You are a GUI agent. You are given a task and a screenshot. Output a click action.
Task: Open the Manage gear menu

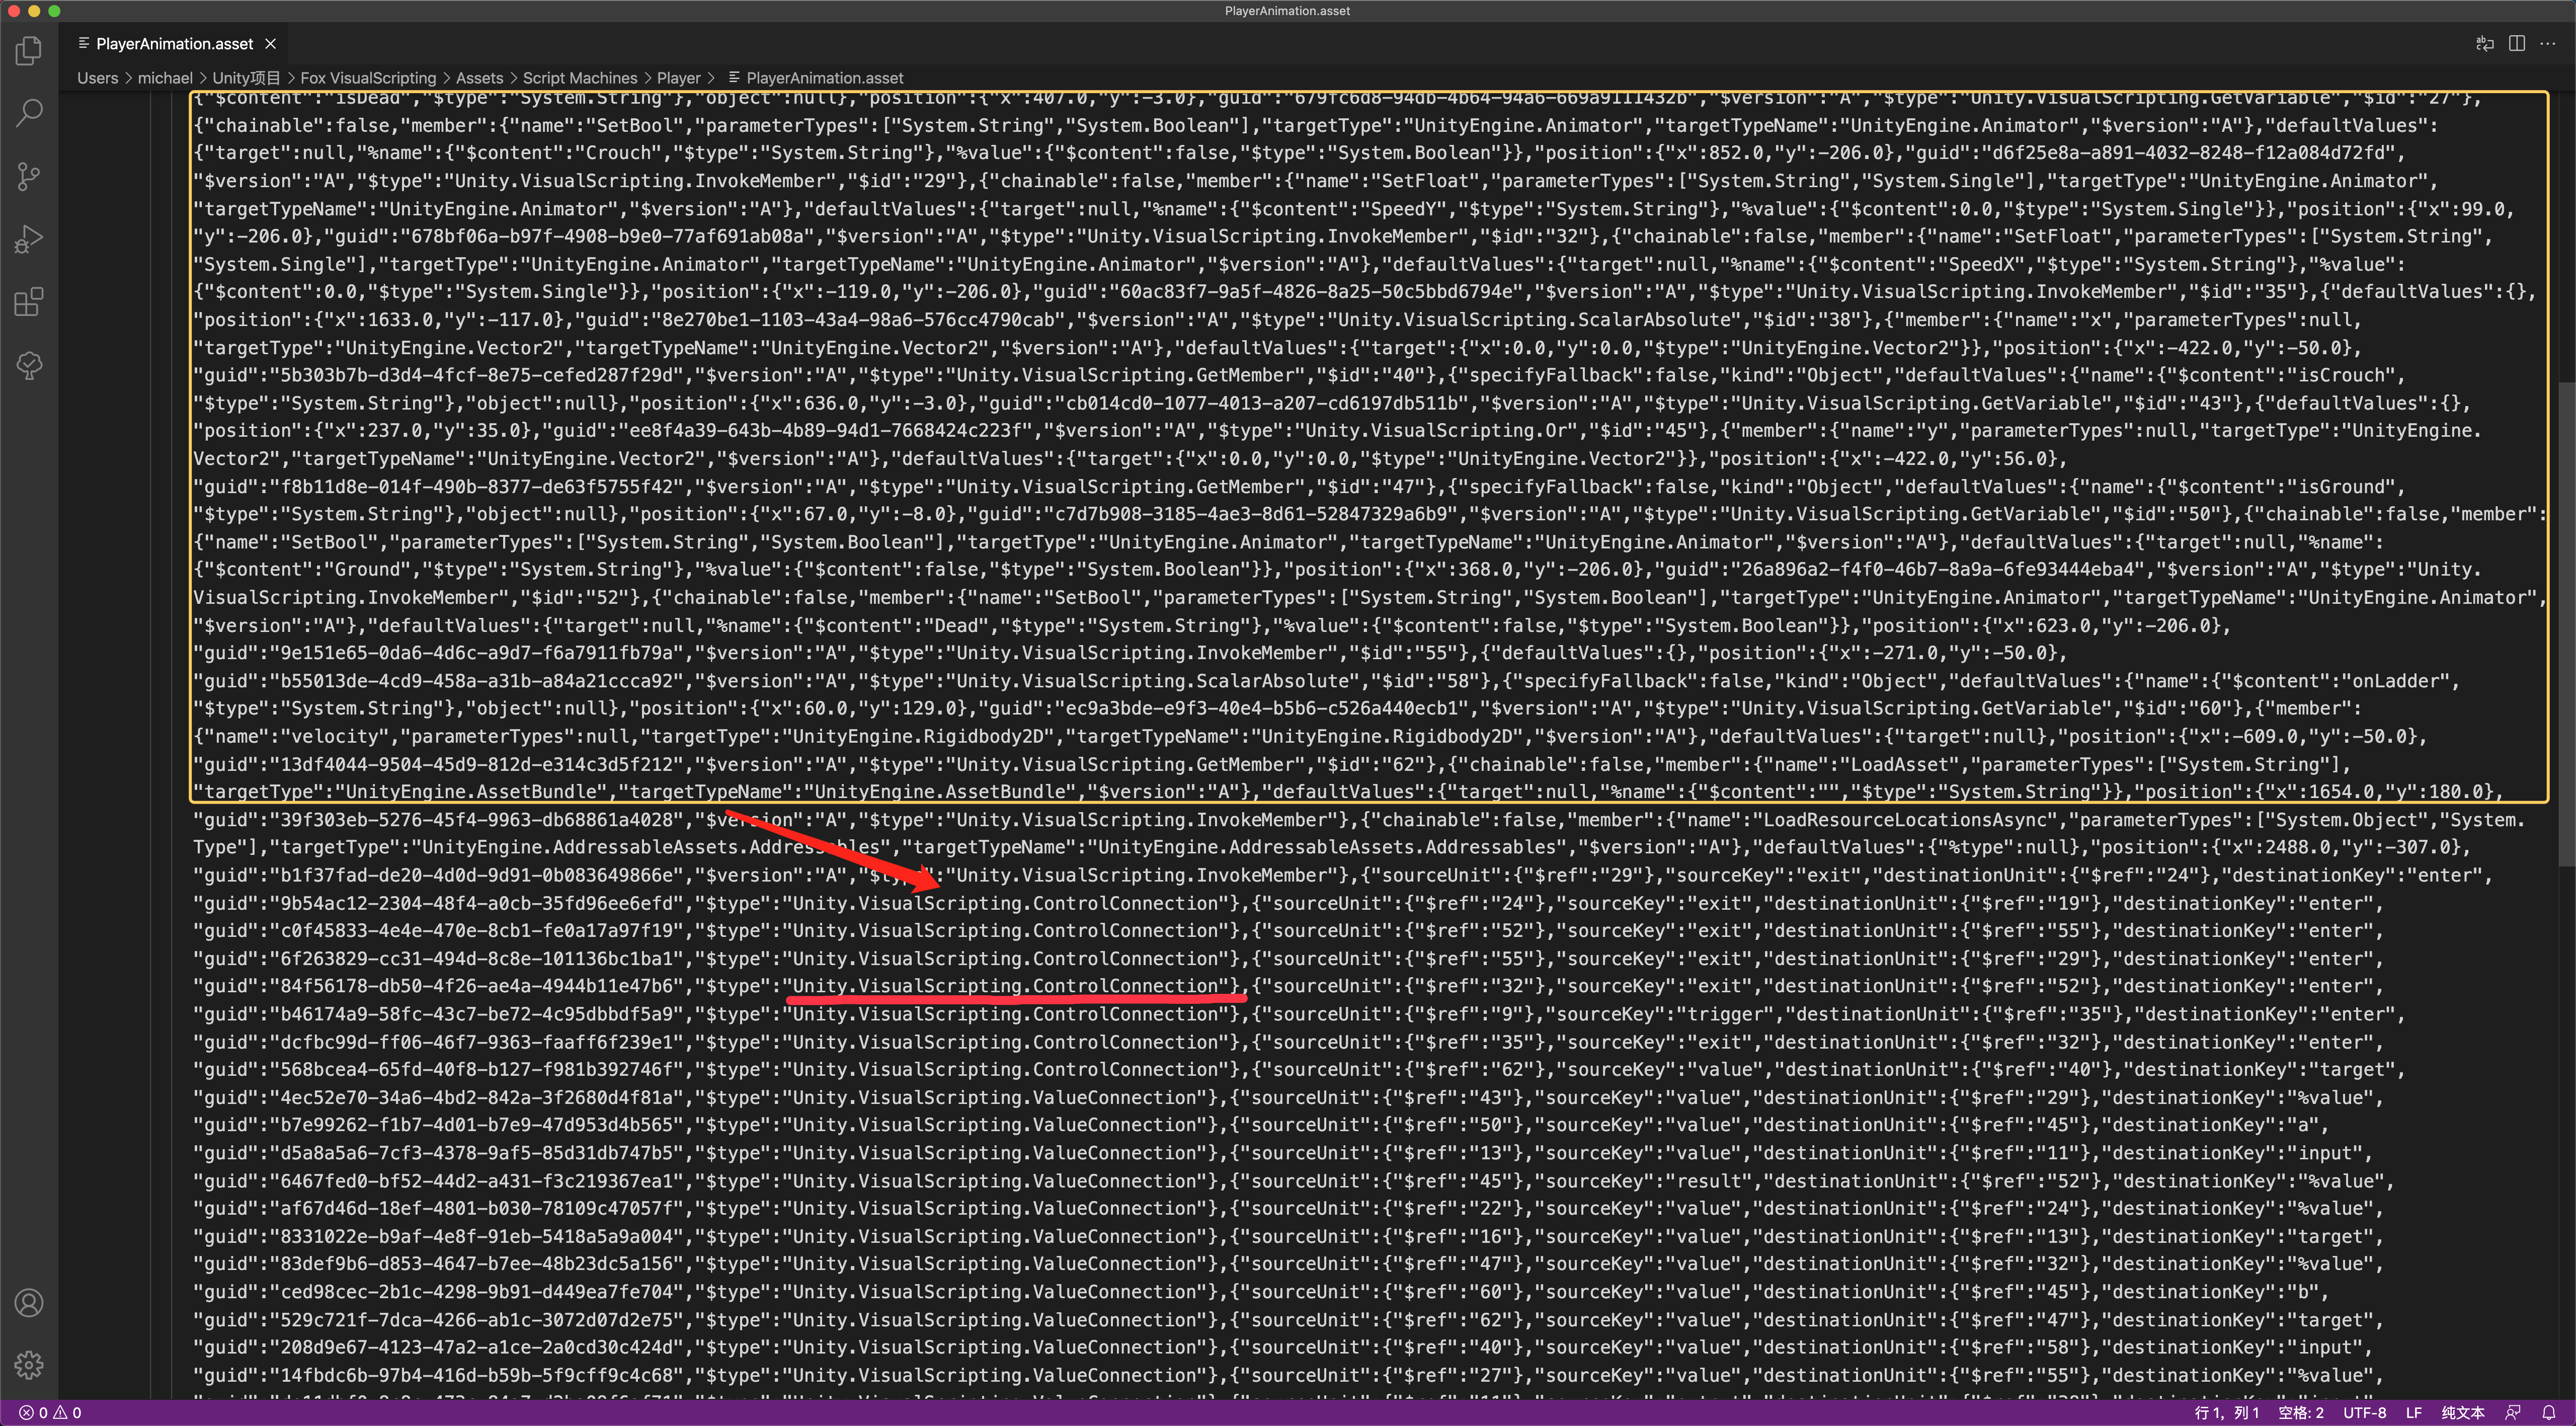pyautogui.click(x=29, y=1364)
